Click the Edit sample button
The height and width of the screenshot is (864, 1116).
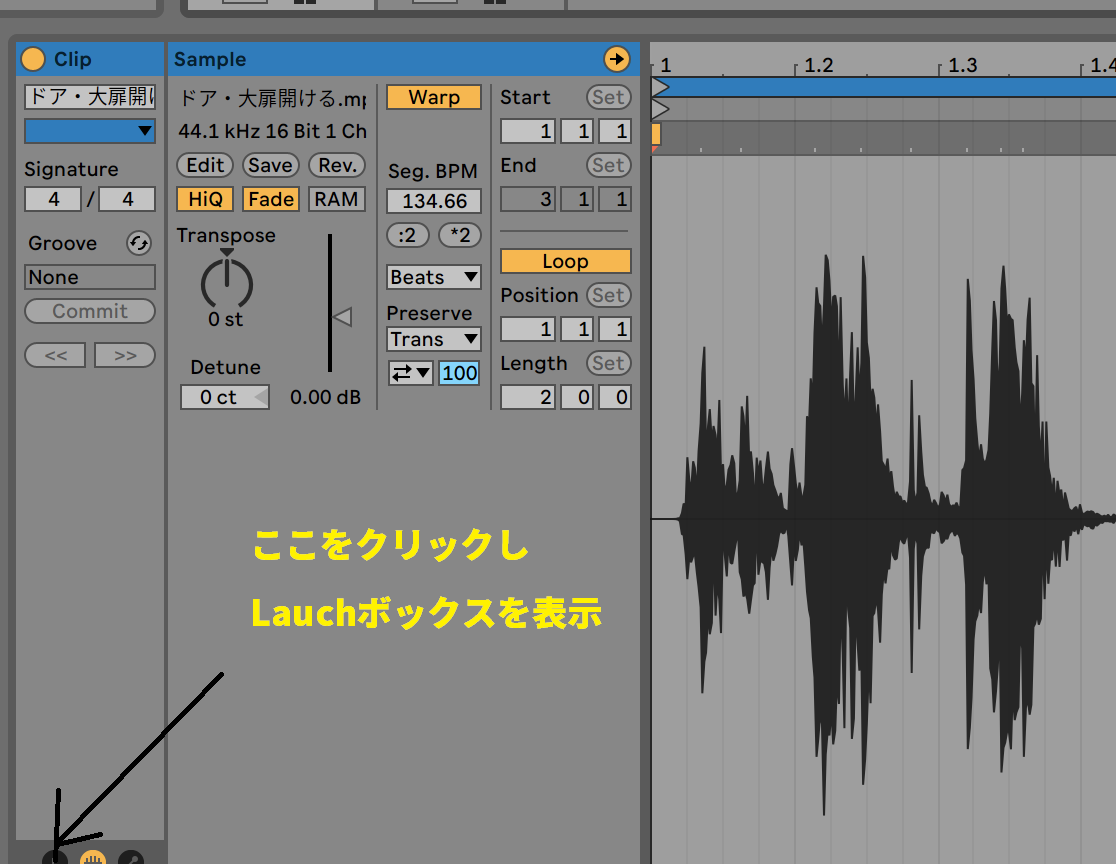[205, 165]
